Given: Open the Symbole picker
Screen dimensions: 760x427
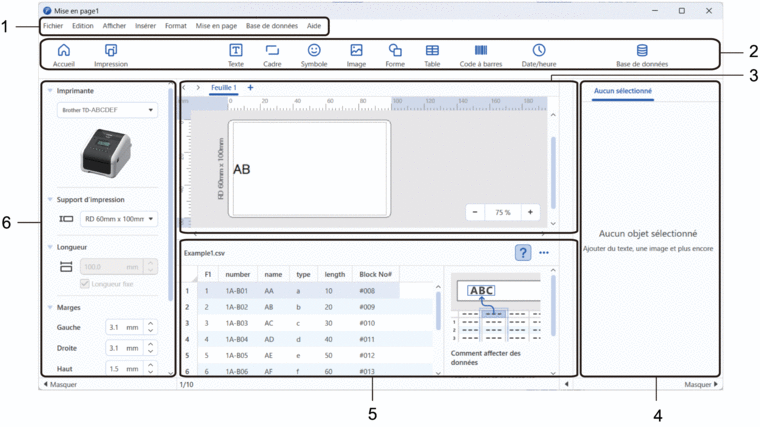Looking at the screenshot, I should [x=313, y=54].
